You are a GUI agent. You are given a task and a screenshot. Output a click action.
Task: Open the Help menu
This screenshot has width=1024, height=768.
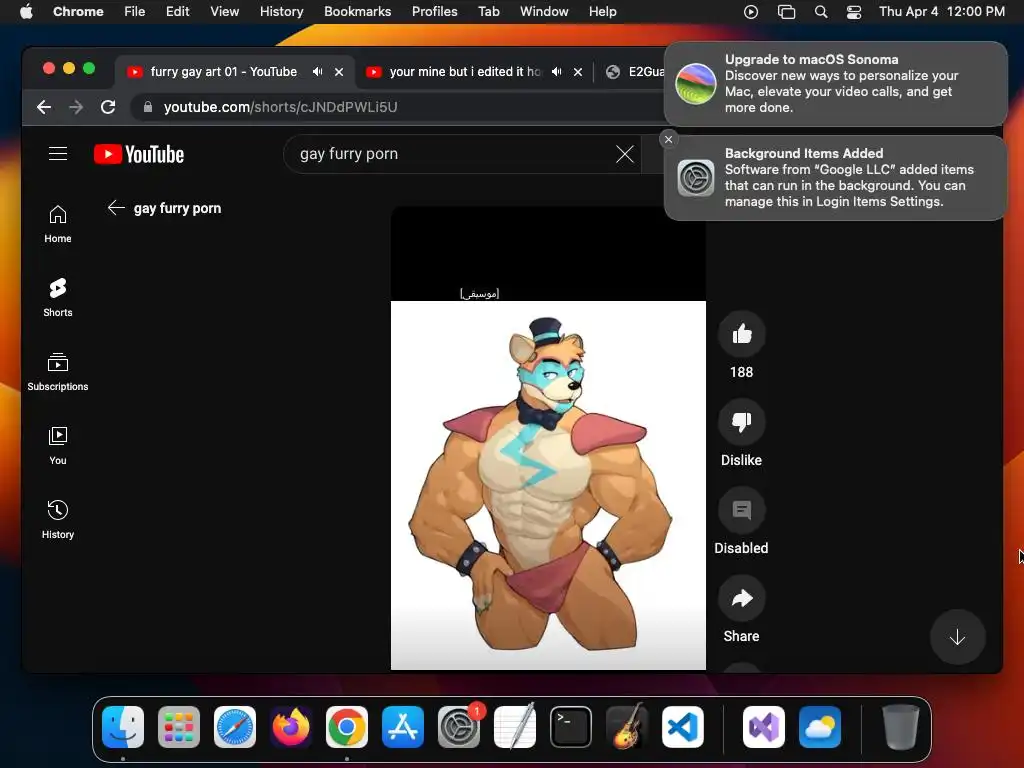pos(602,12)
